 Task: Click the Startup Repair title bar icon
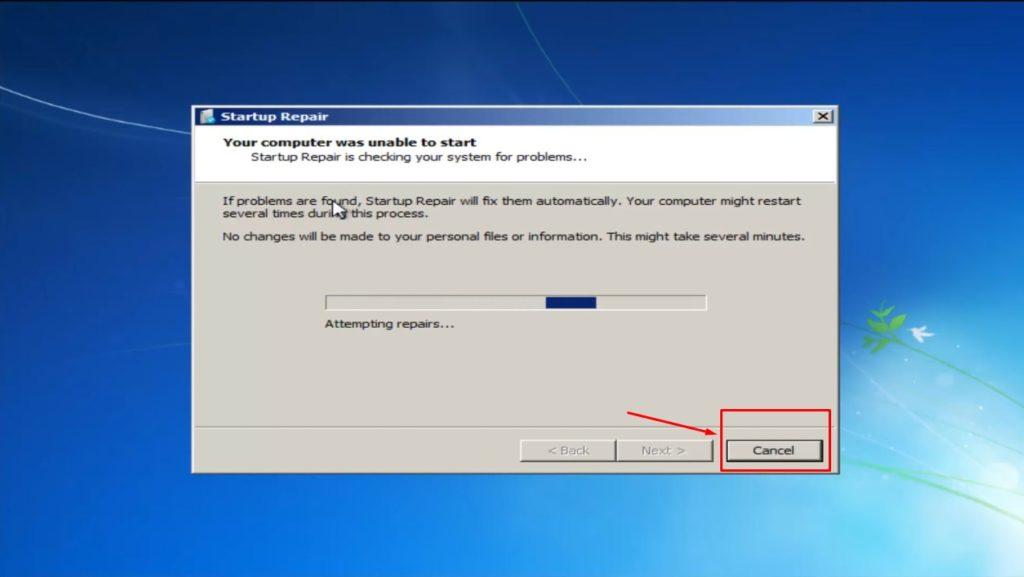pyautogui.click(x=207, y=116)
